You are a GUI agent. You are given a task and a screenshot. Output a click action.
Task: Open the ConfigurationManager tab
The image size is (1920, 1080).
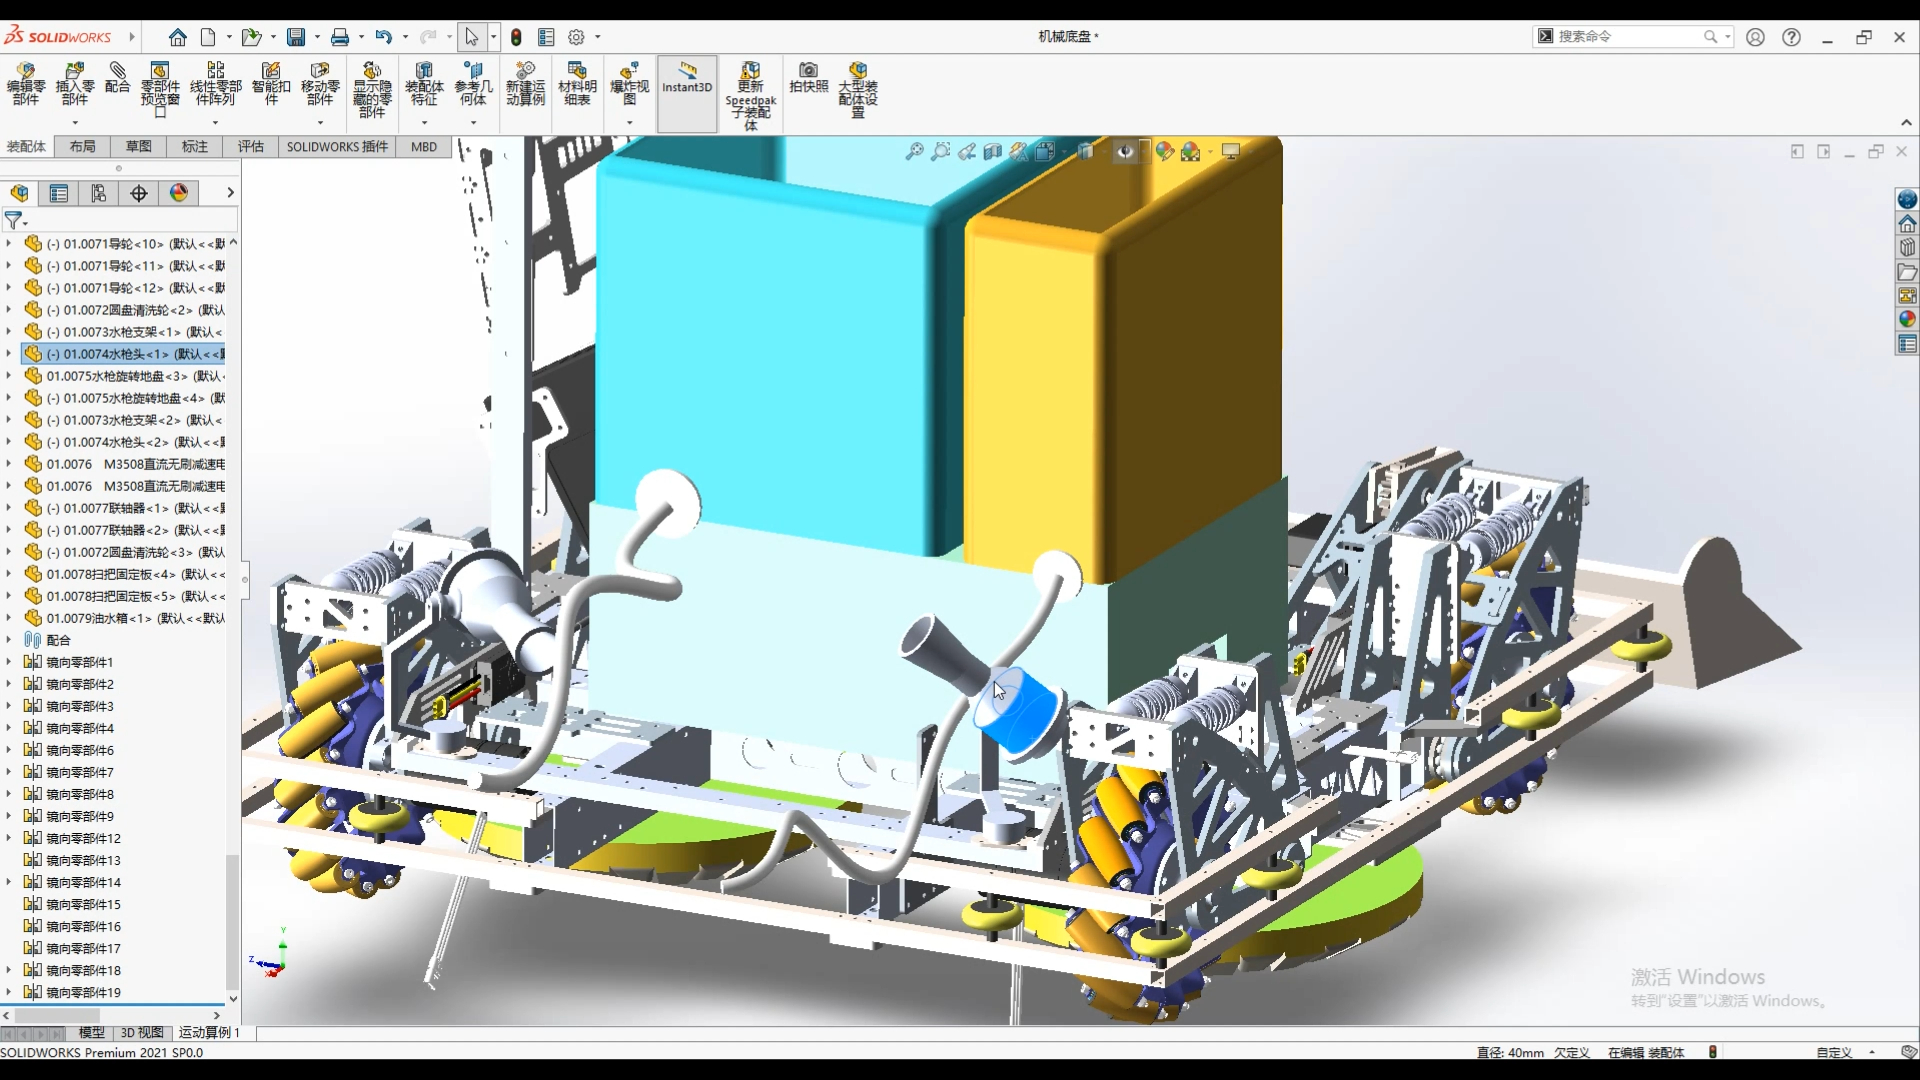[x=99, y=193]
